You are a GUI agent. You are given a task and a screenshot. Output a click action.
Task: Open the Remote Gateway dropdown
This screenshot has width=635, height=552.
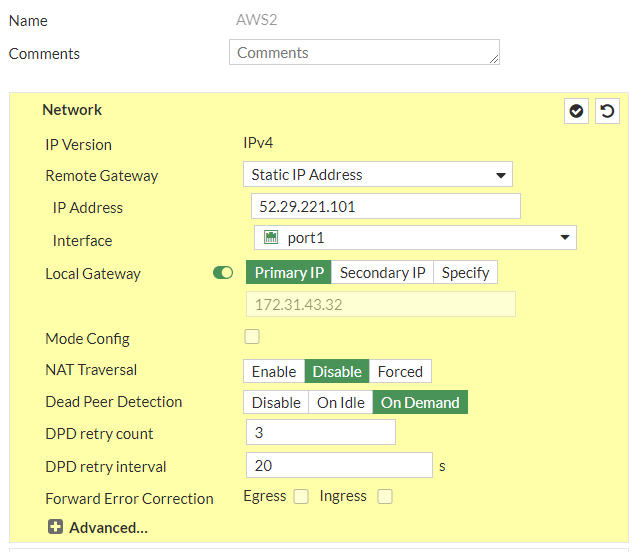point(377,175)
